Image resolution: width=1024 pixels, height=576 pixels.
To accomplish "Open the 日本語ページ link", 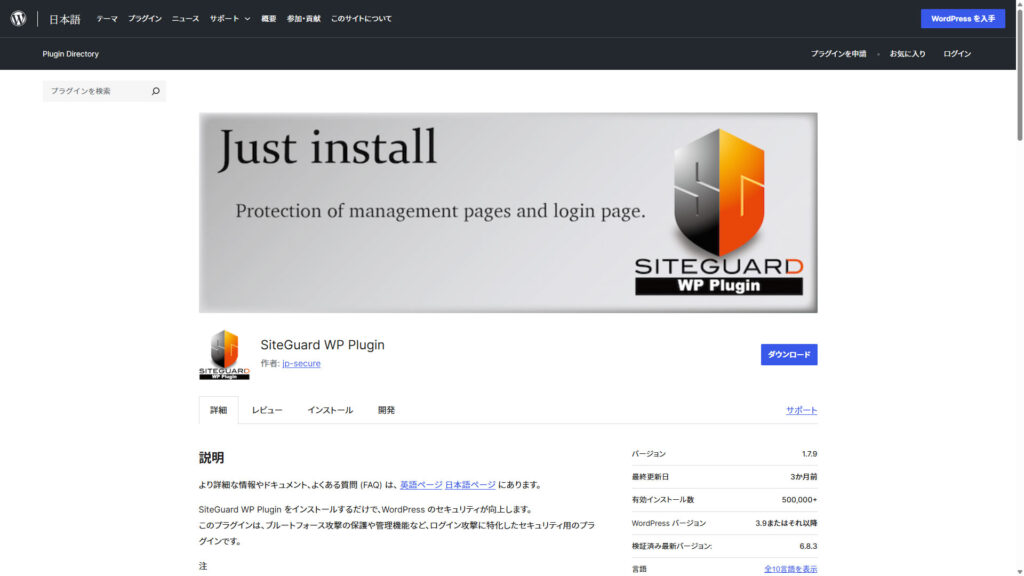I will point(470,485).
